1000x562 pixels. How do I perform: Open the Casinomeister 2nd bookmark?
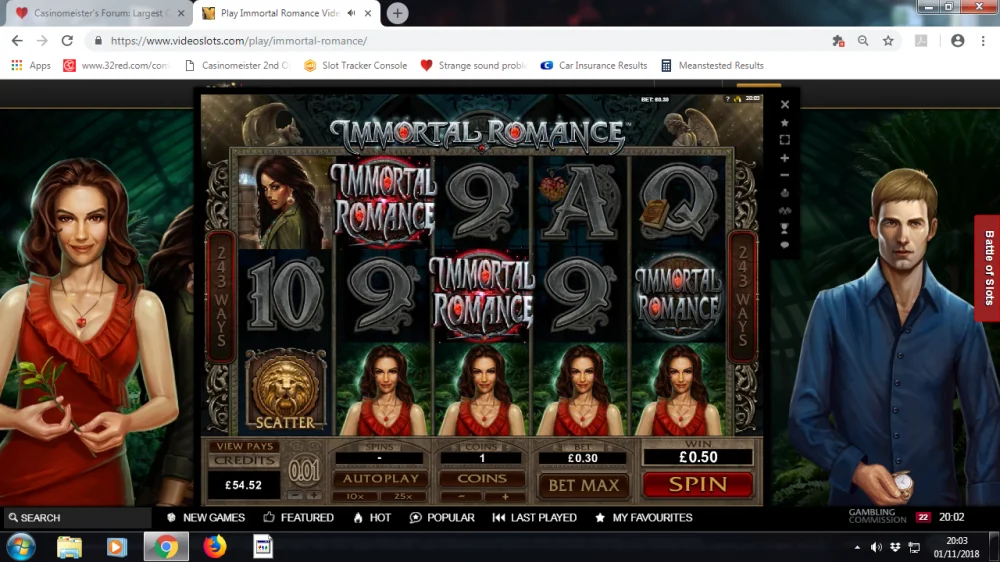point(237,66)
